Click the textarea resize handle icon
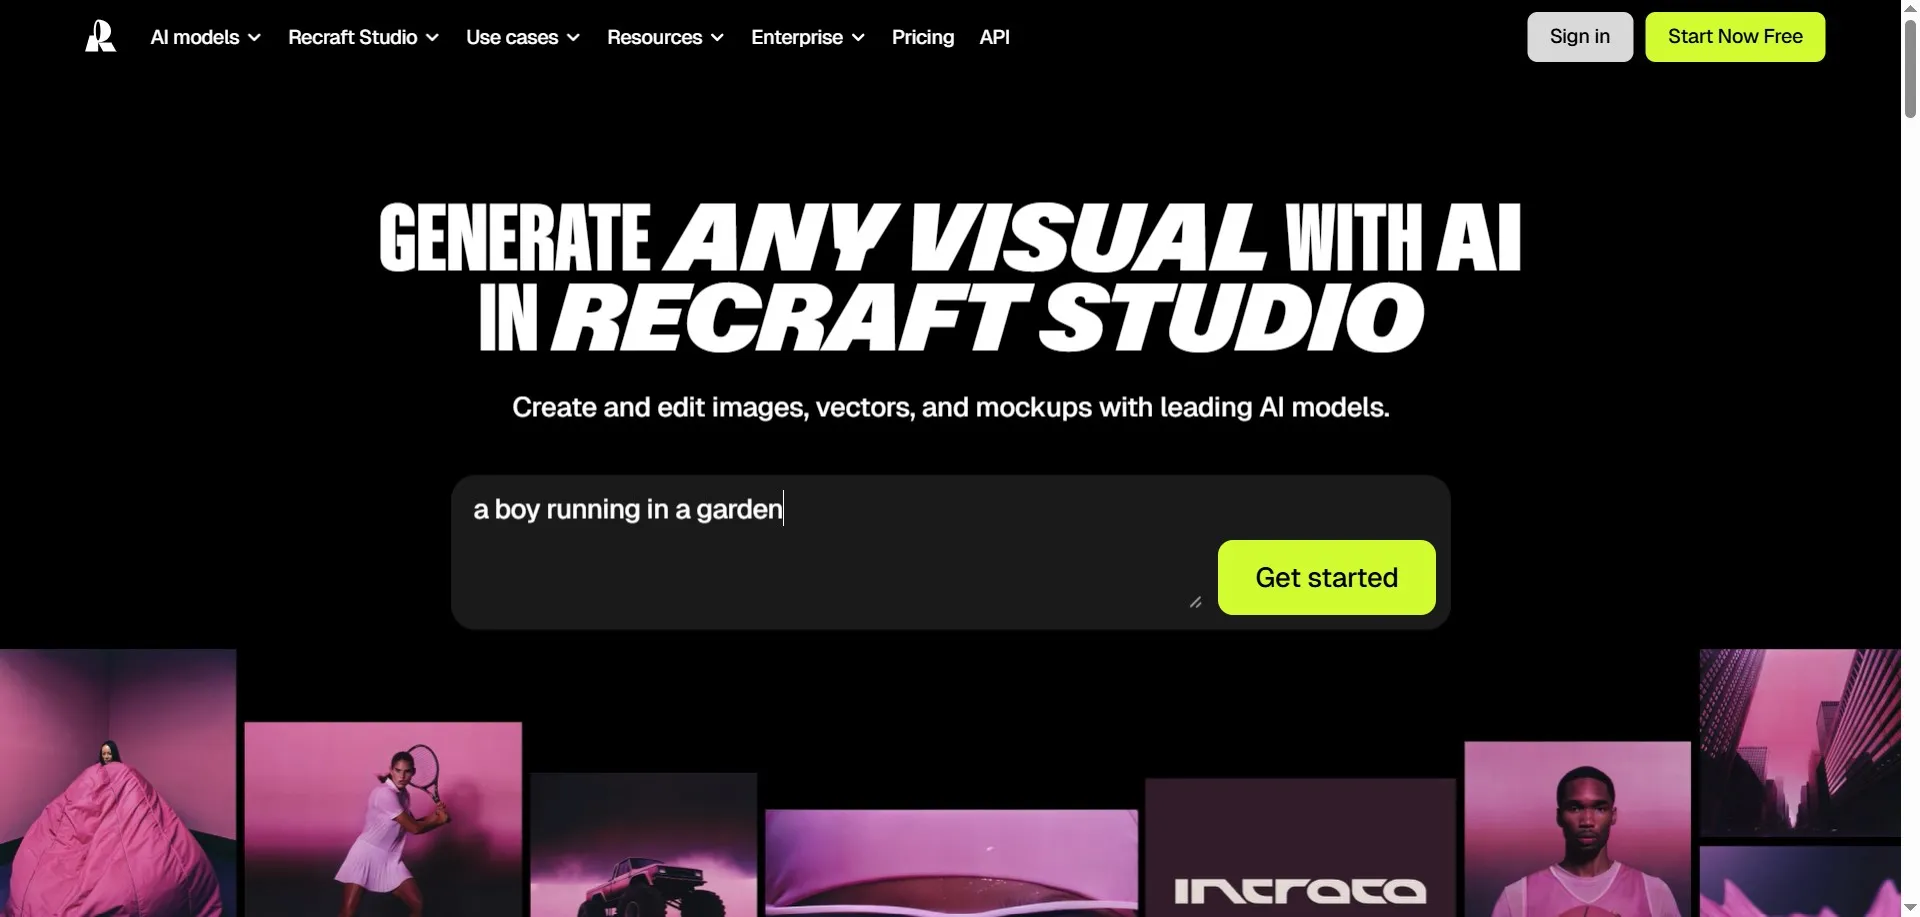 (x=1195, y=602)
